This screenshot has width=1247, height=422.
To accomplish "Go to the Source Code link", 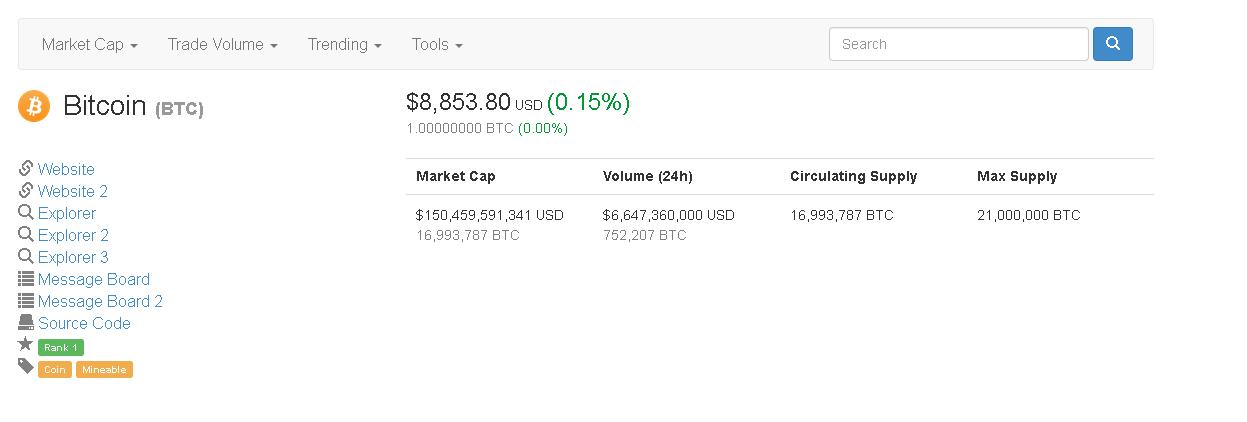I will click(84, 323).
